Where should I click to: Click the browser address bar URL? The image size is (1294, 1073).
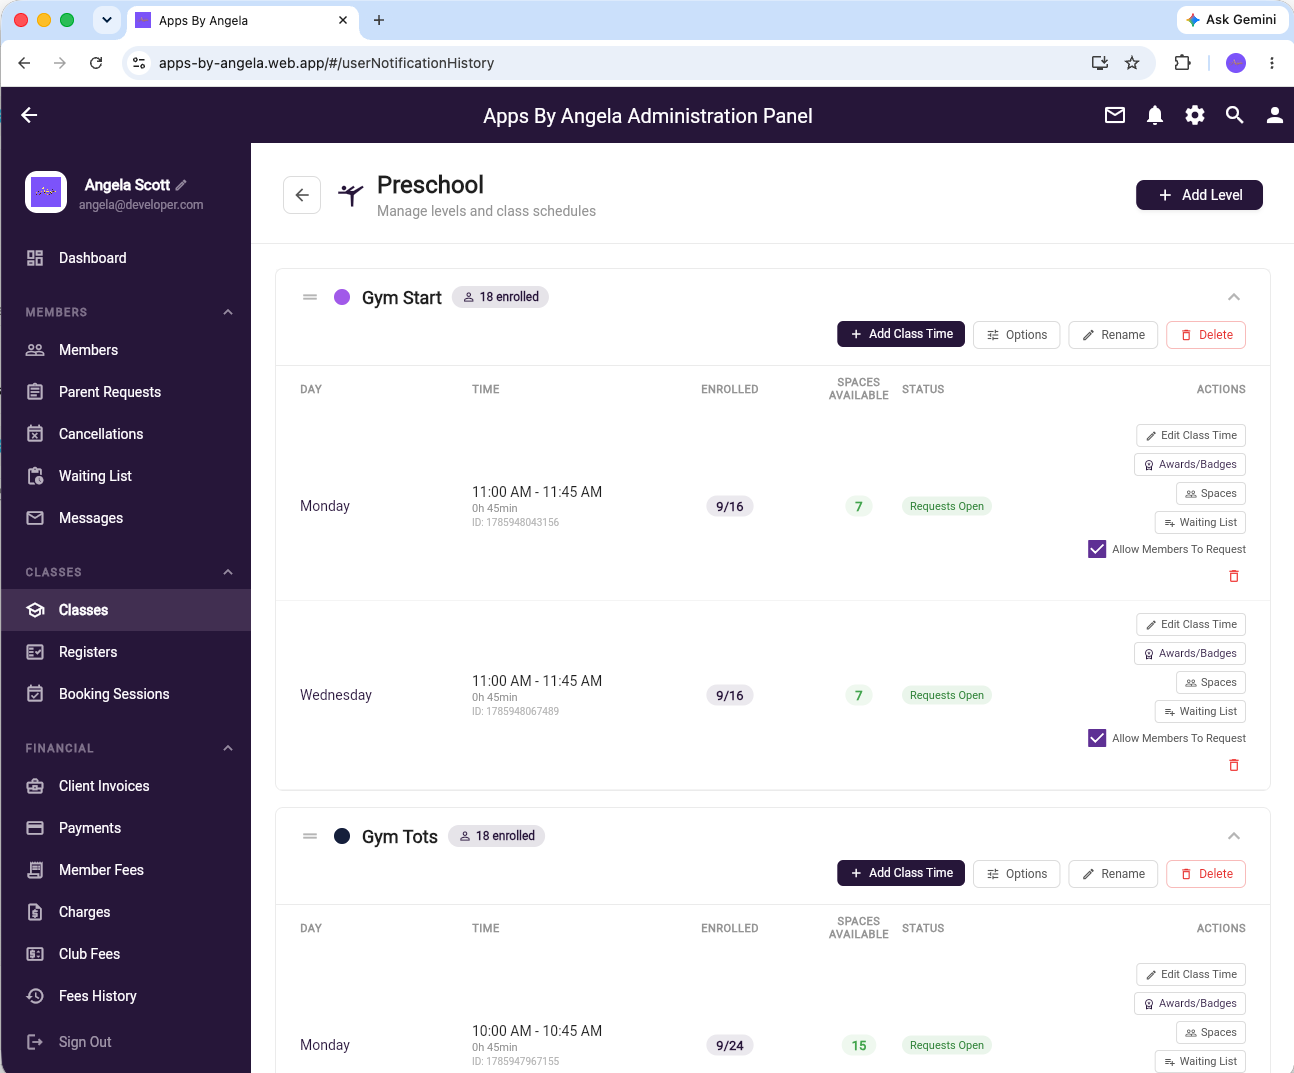326,63
